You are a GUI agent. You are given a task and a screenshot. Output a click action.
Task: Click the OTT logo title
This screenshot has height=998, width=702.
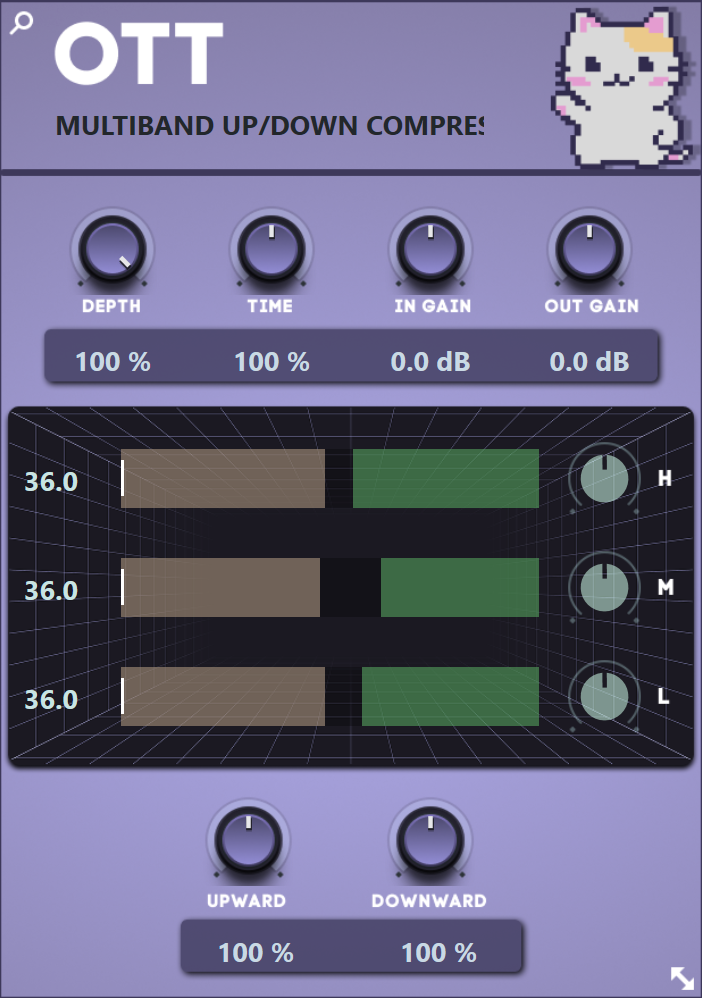[x=139, y=53]
